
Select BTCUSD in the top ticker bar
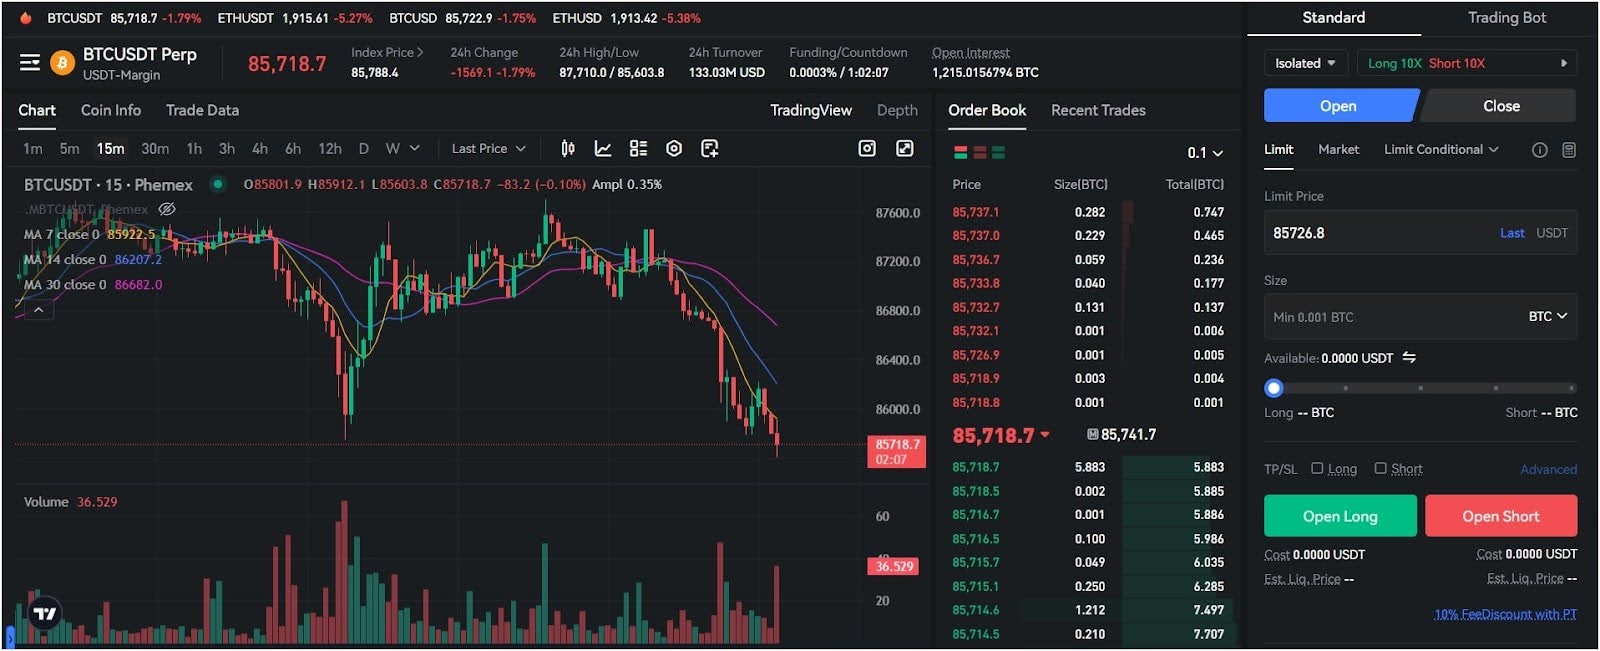(x=413, y=18)
